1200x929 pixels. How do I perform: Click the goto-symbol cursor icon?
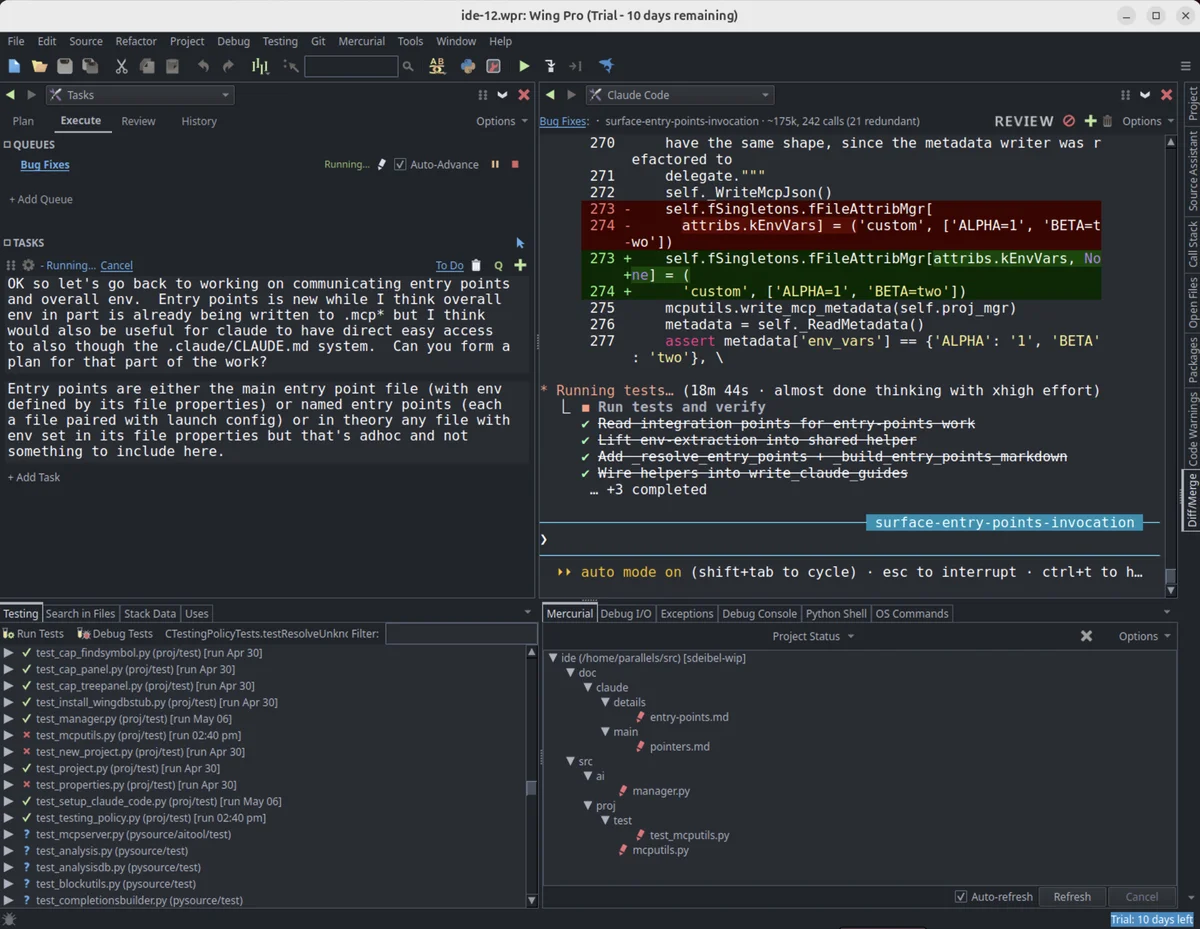290,66
